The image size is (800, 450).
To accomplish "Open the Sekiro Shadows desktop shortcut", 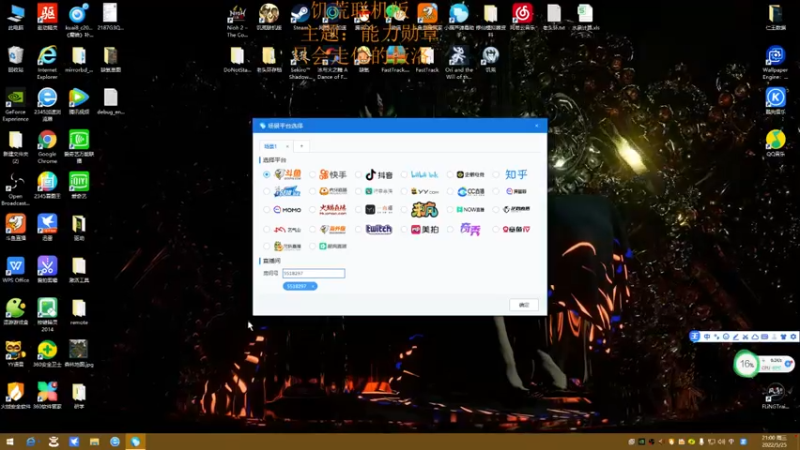I will point(300,62).
